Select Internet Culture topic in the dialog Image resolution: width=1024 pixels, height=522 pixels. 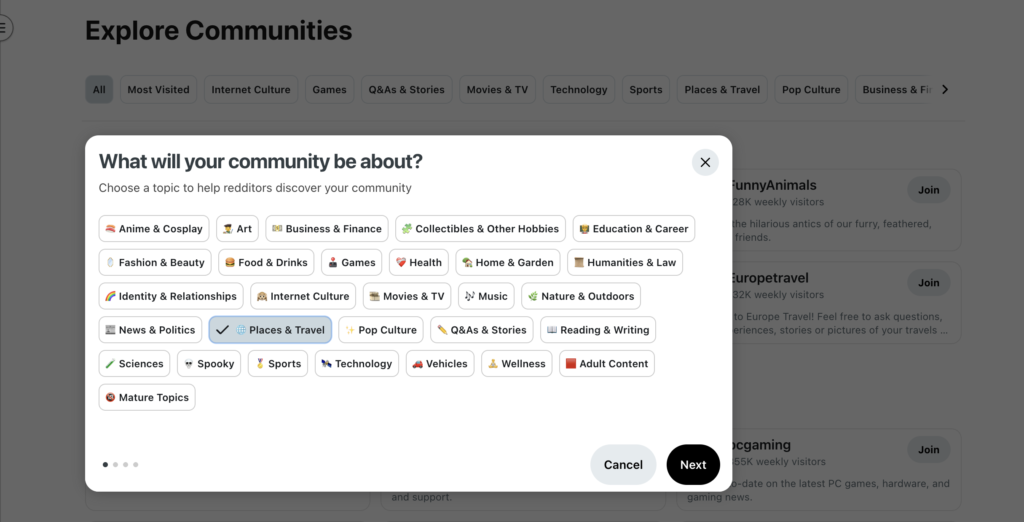(303, 296)
